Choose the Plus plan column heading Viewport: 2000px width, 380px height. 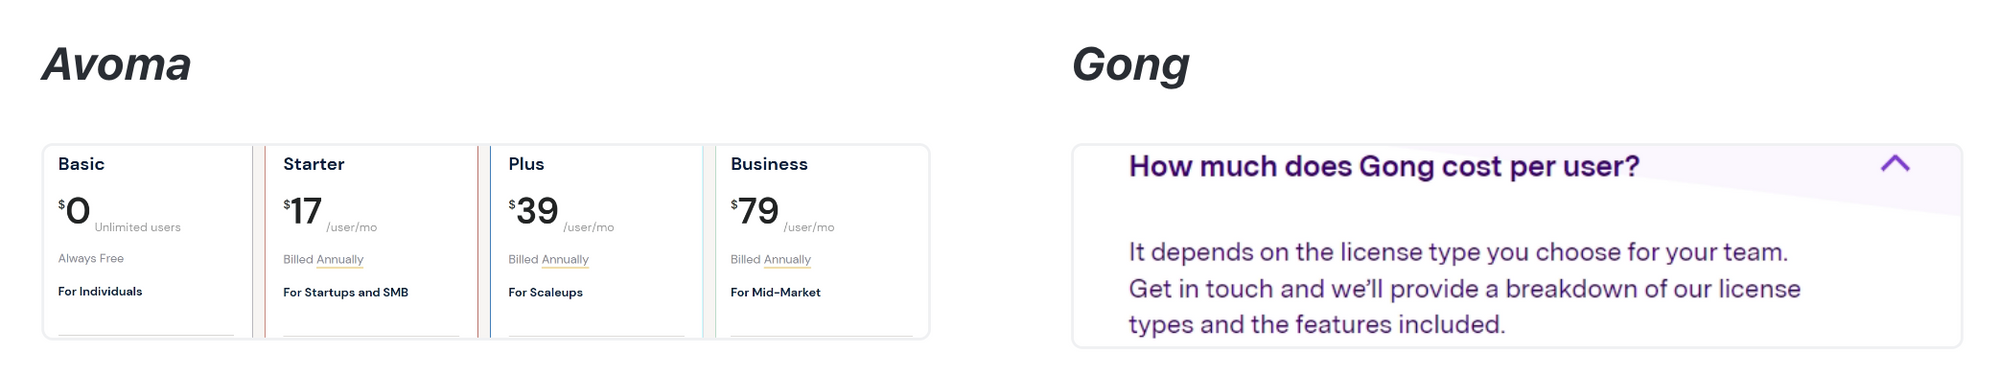click(526, 164)
